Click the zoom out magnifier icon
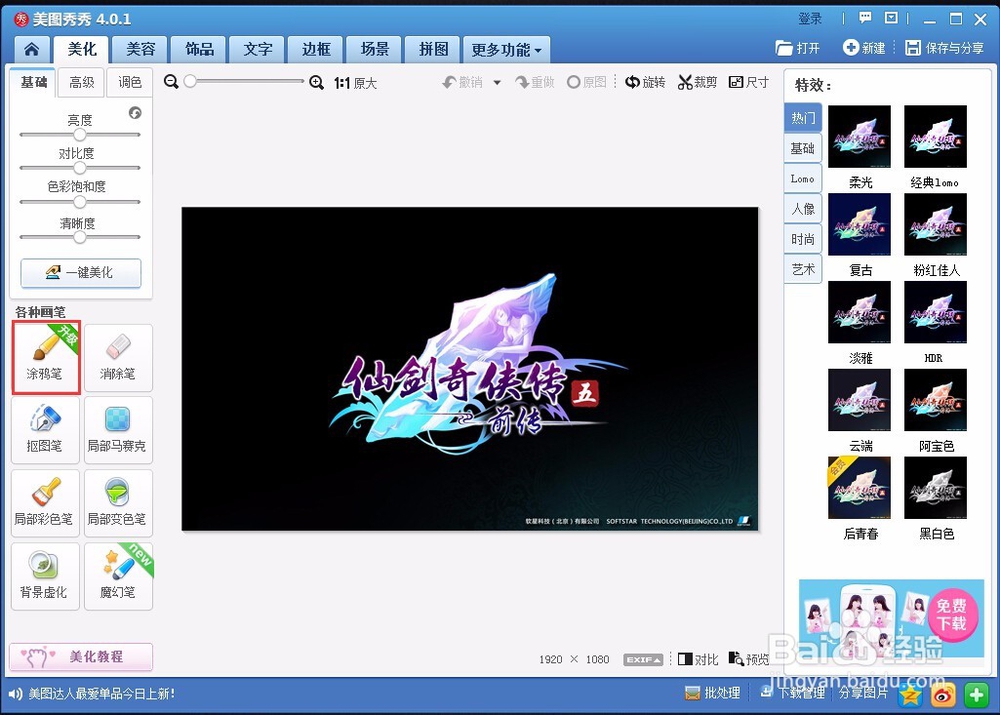The height and width of the screenshot is (715, 1000). (x=170, y=82)
